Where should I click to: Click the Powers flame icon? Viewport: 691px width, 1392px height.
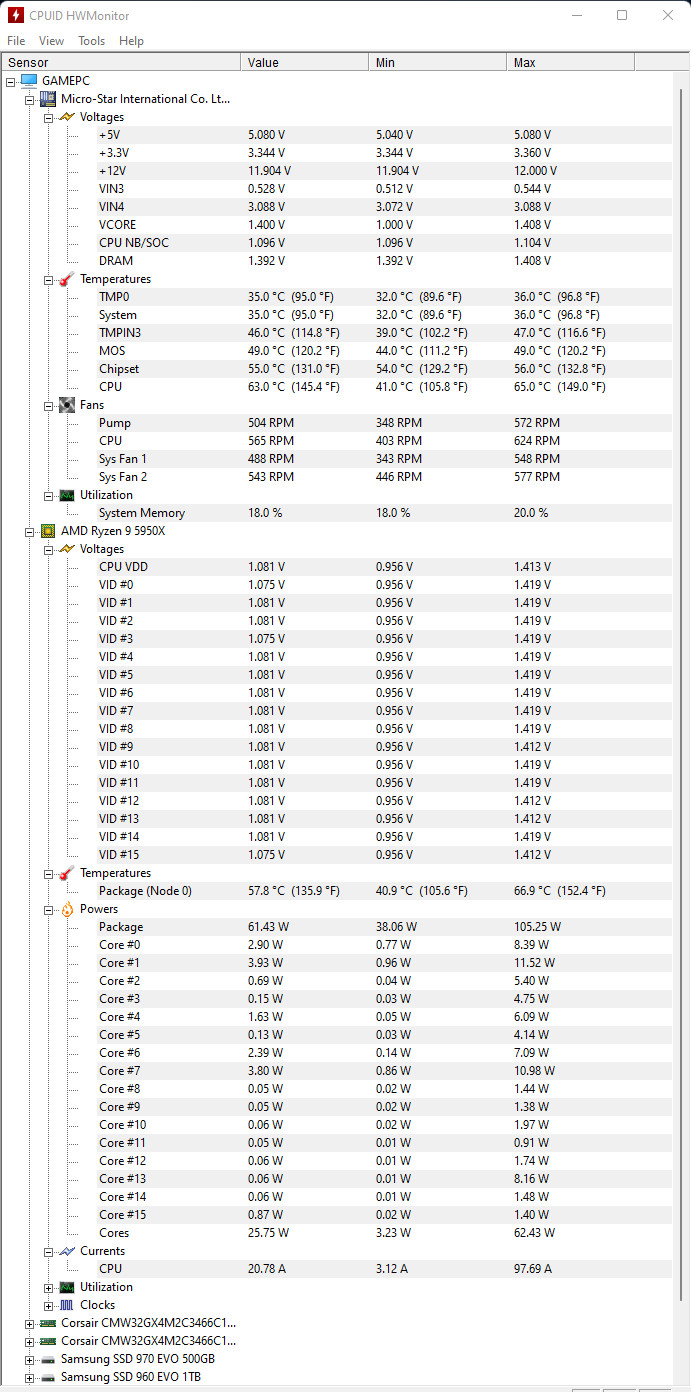pos(67,909)
